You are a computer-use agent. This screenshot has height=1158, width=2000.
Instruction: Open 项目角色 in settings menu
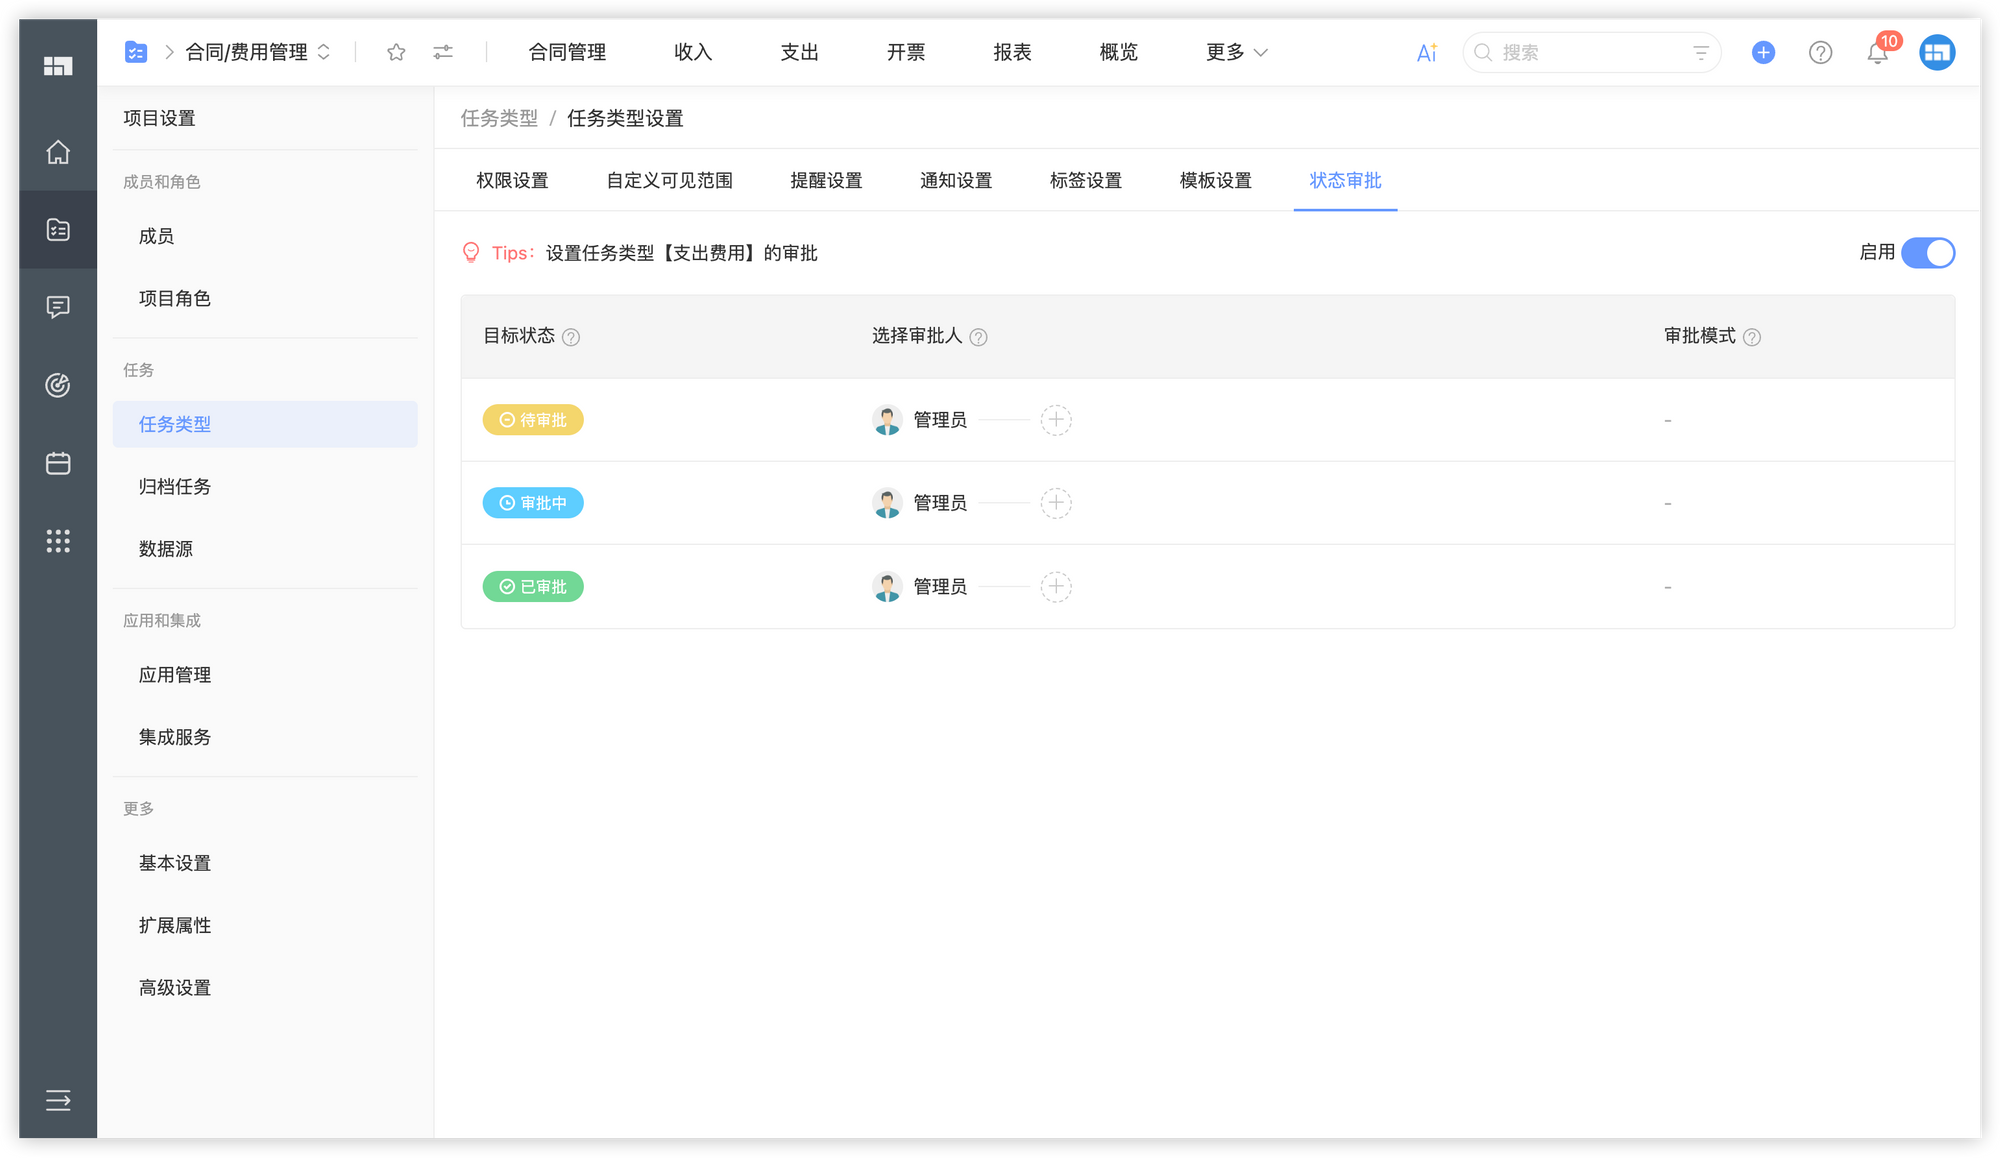pos(265,299)
